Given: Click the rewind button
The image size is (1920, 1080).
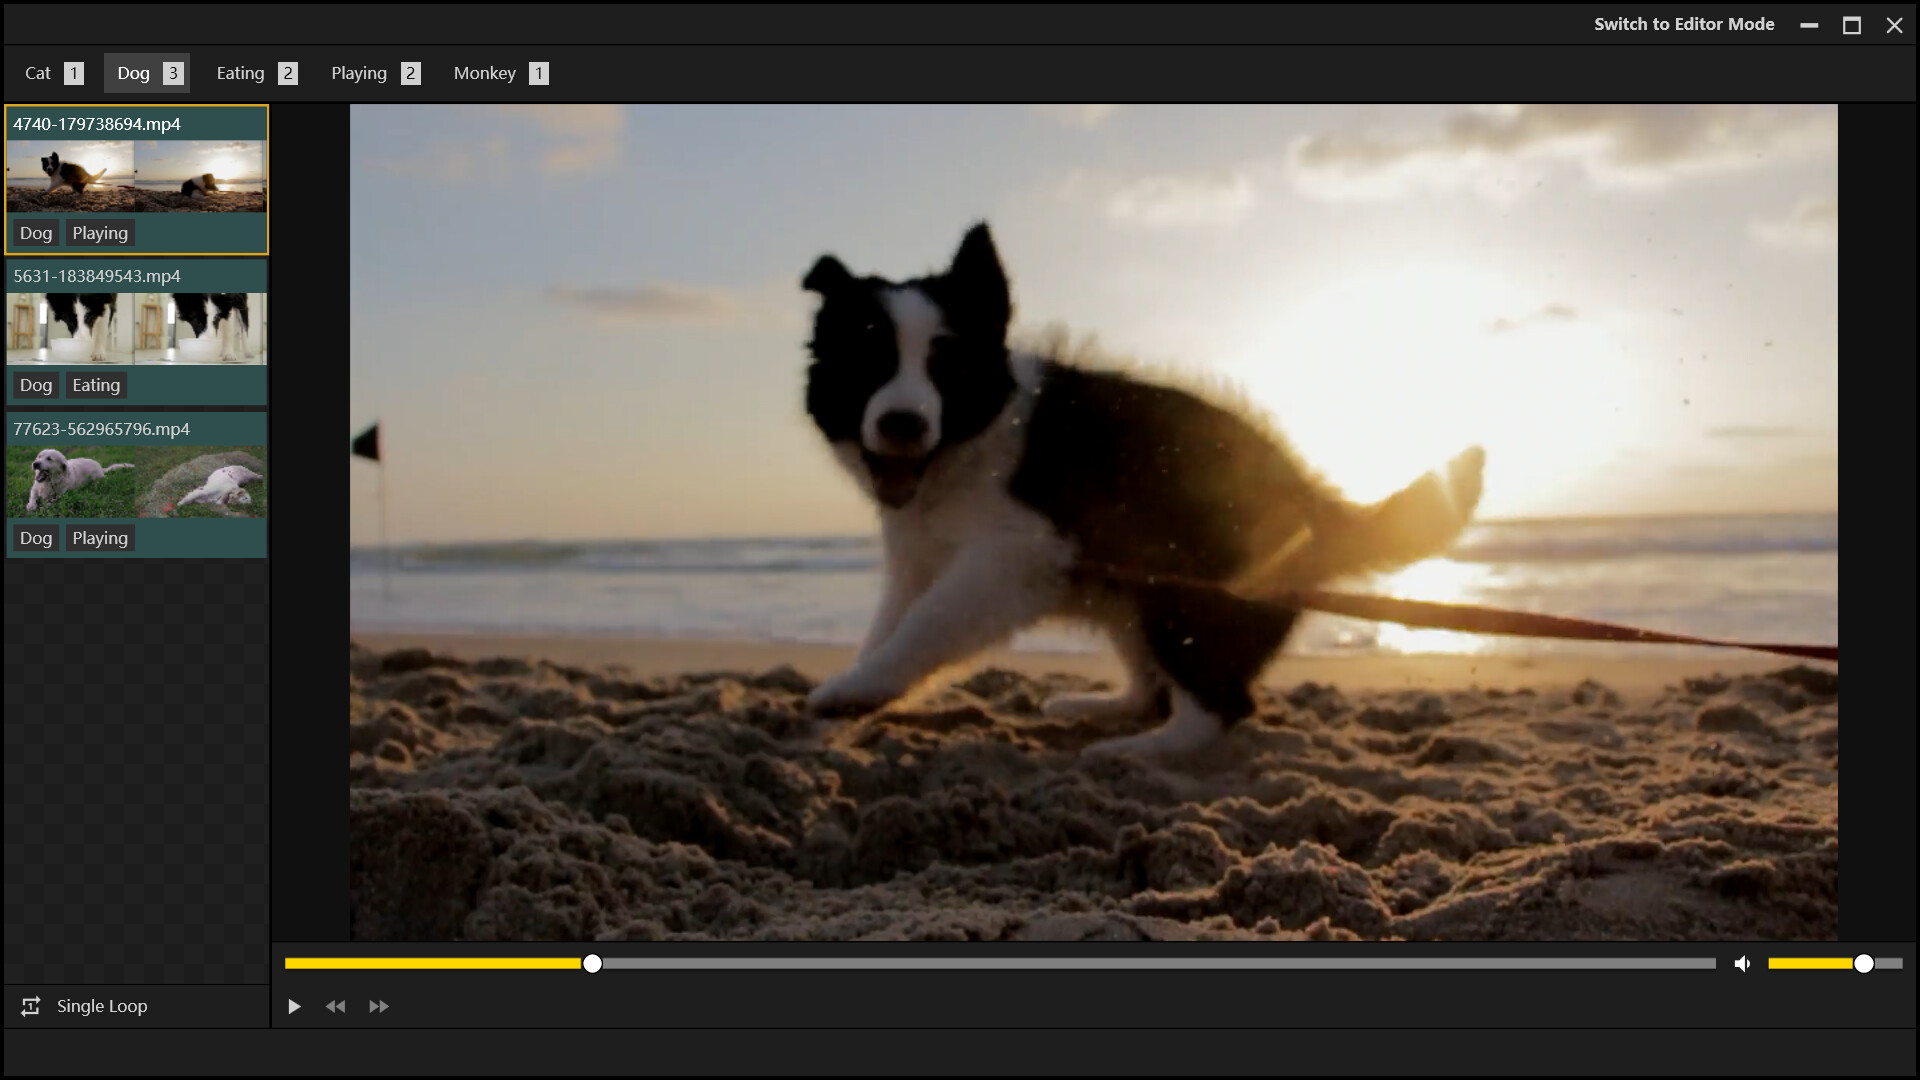Looking at the screenshot, I should [x=336, y=1007].
